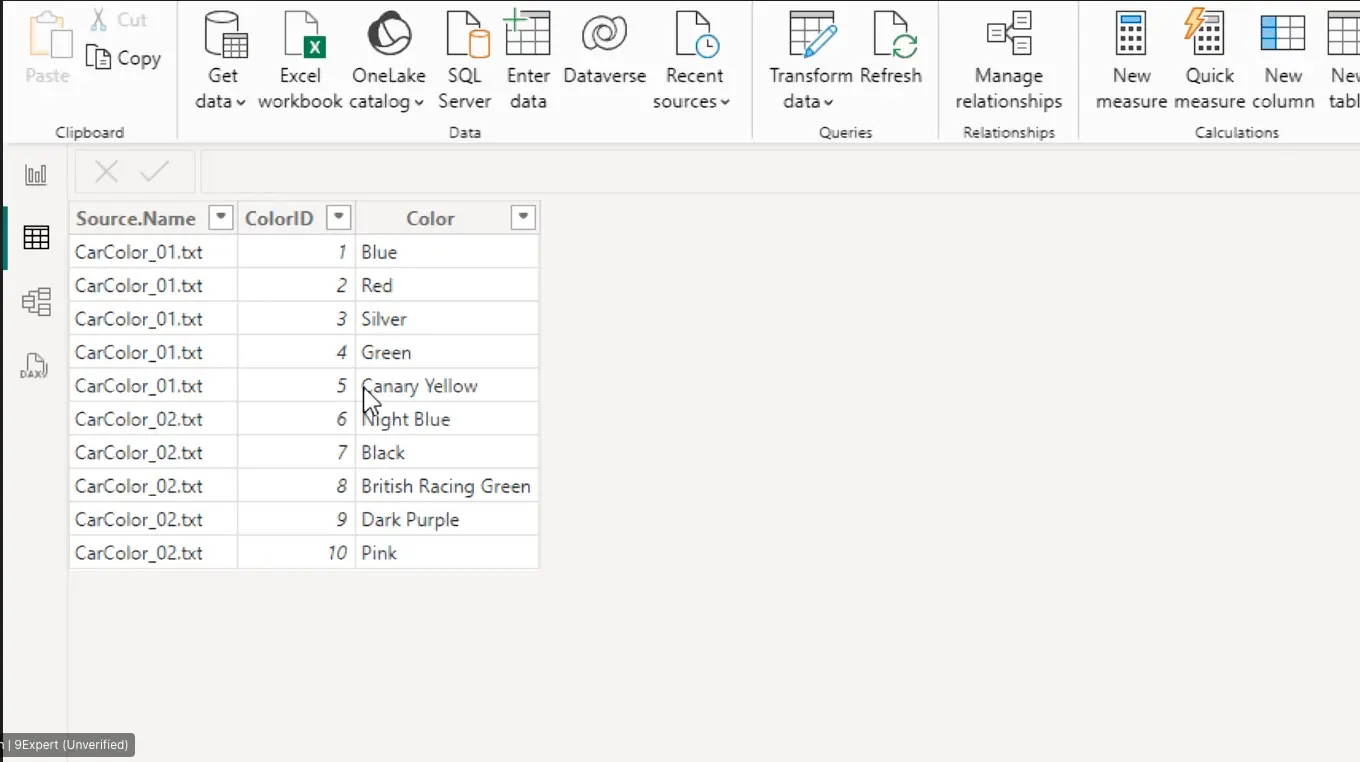Click inside the formula bar
The height and width of the screenshot is (762, 1360).
[x=780, y=172]
